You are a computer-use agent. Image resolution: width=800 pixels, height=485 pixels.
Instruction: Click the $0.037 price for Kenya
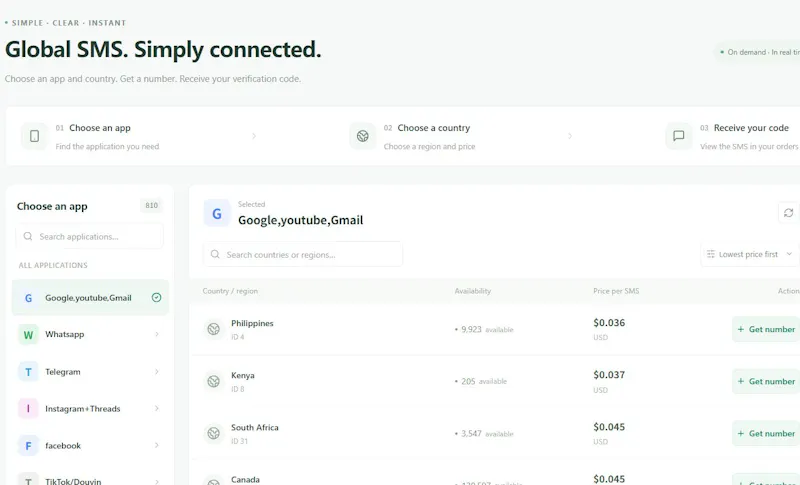pos(609,375)
